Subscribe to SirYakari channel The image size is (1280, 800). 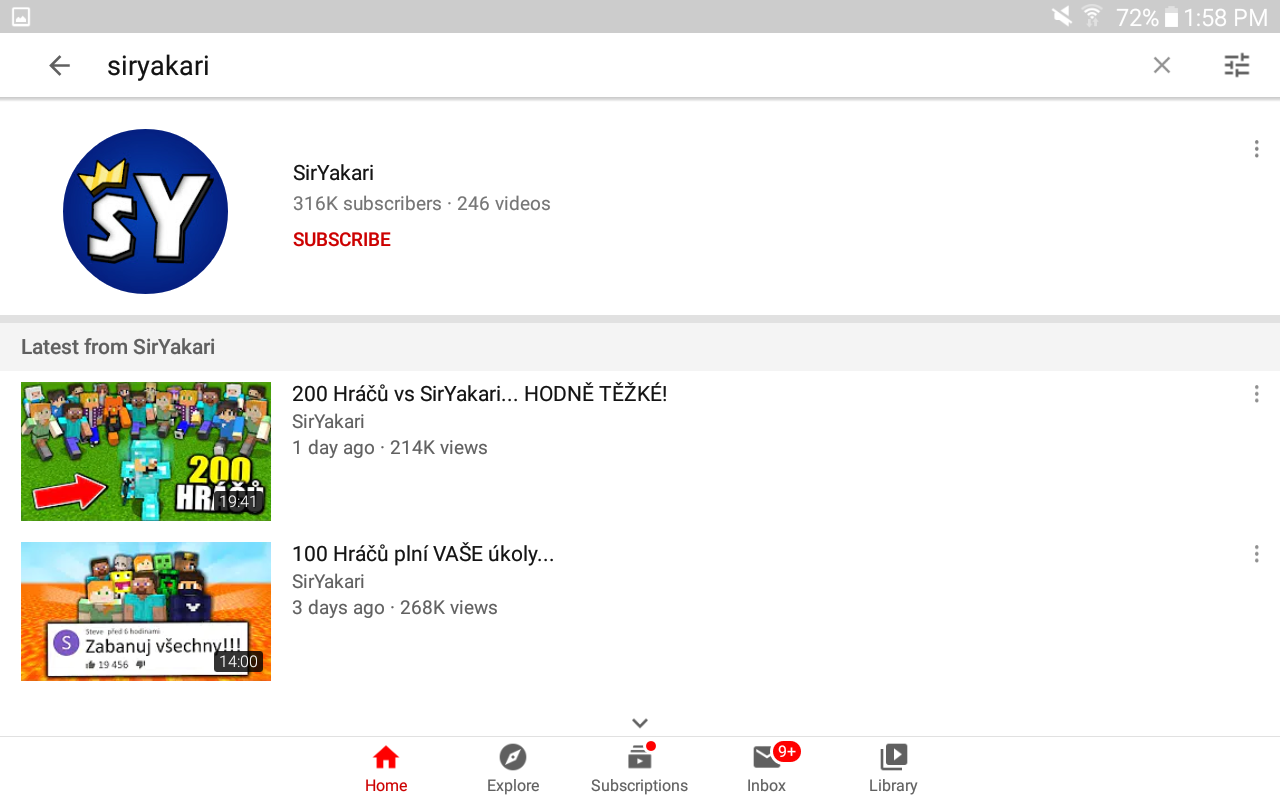342,240
